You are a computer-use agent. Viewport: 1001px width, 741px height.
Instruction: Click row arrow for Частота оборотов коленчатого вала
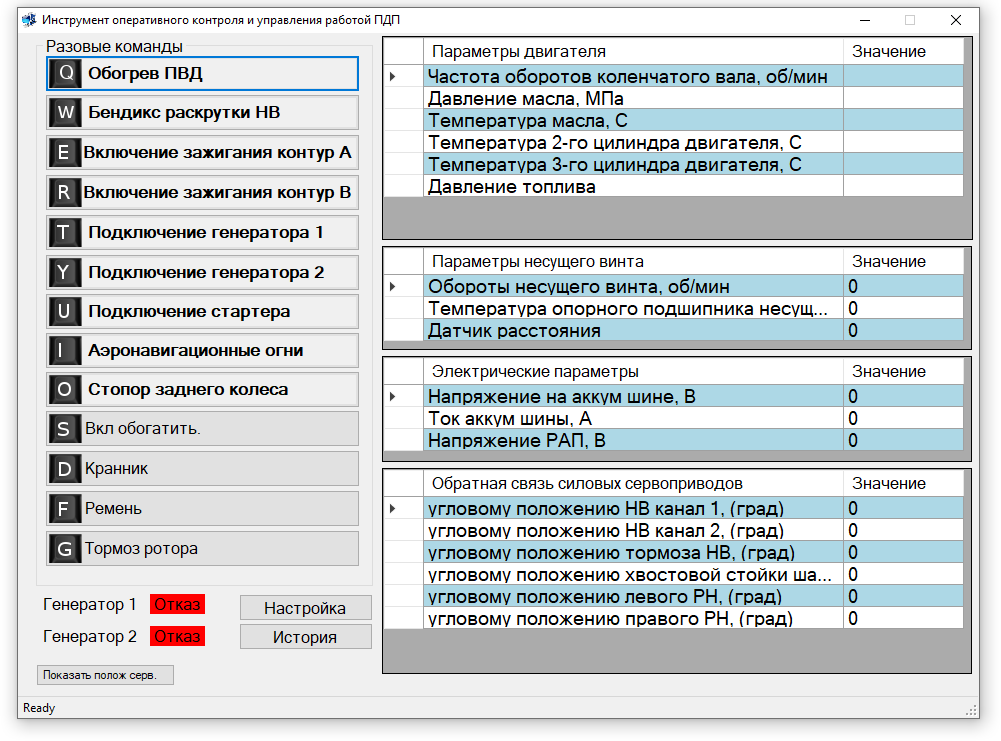pyautogui.click(x=393, y=76)
